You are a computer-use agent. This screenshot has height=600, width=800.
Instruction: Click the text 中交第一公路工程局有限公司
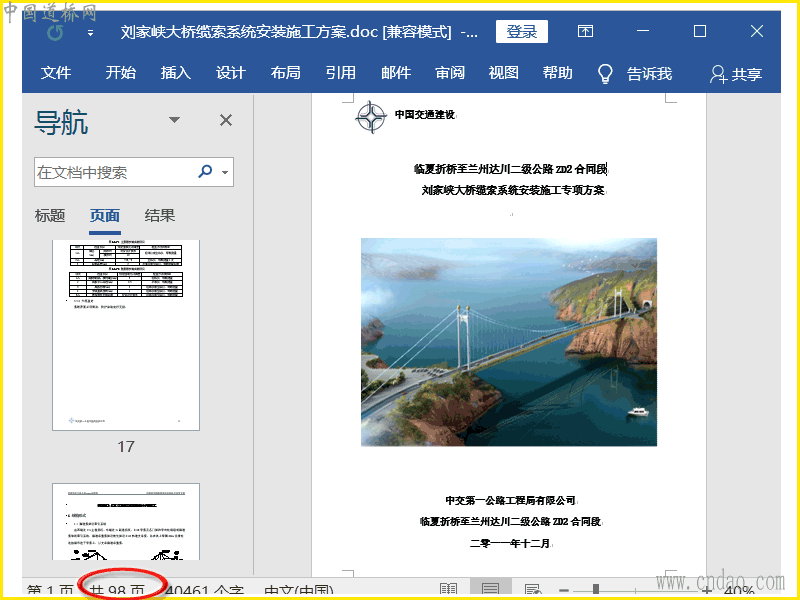511,501
